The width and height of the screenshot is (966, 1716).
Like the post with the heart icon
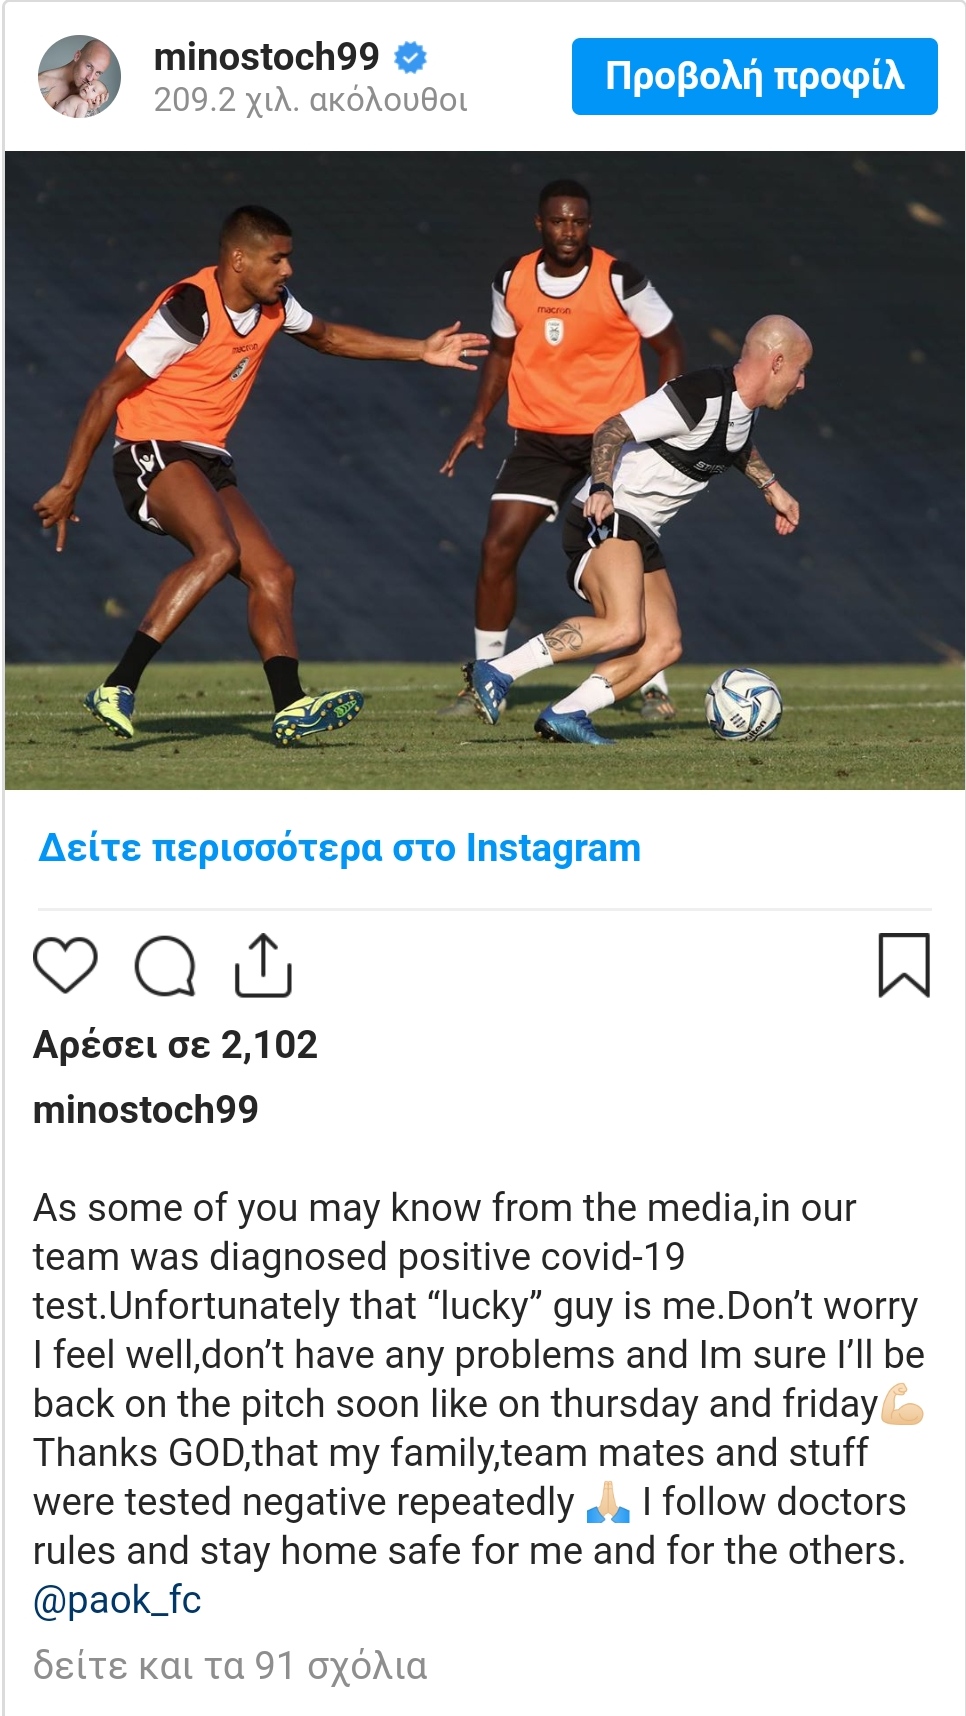point(65,965)
